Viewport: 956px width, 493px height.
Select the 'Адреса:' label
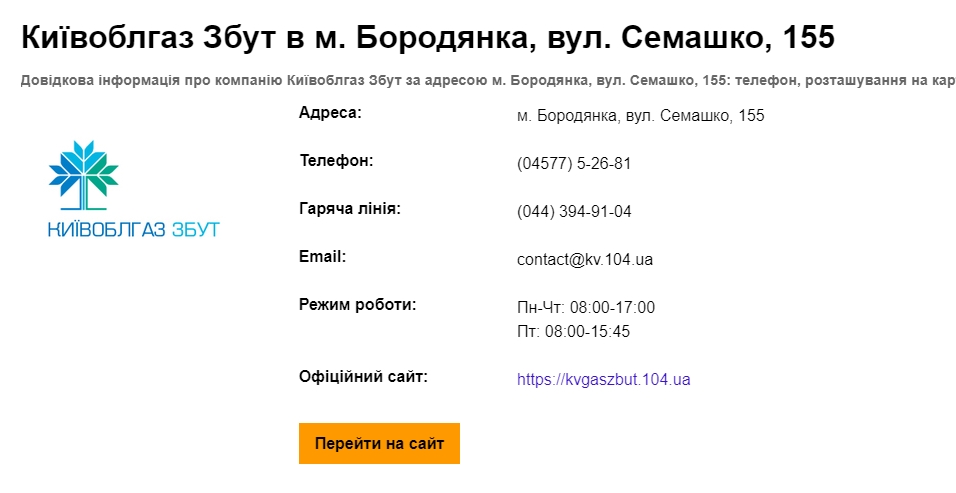point(330,113)
